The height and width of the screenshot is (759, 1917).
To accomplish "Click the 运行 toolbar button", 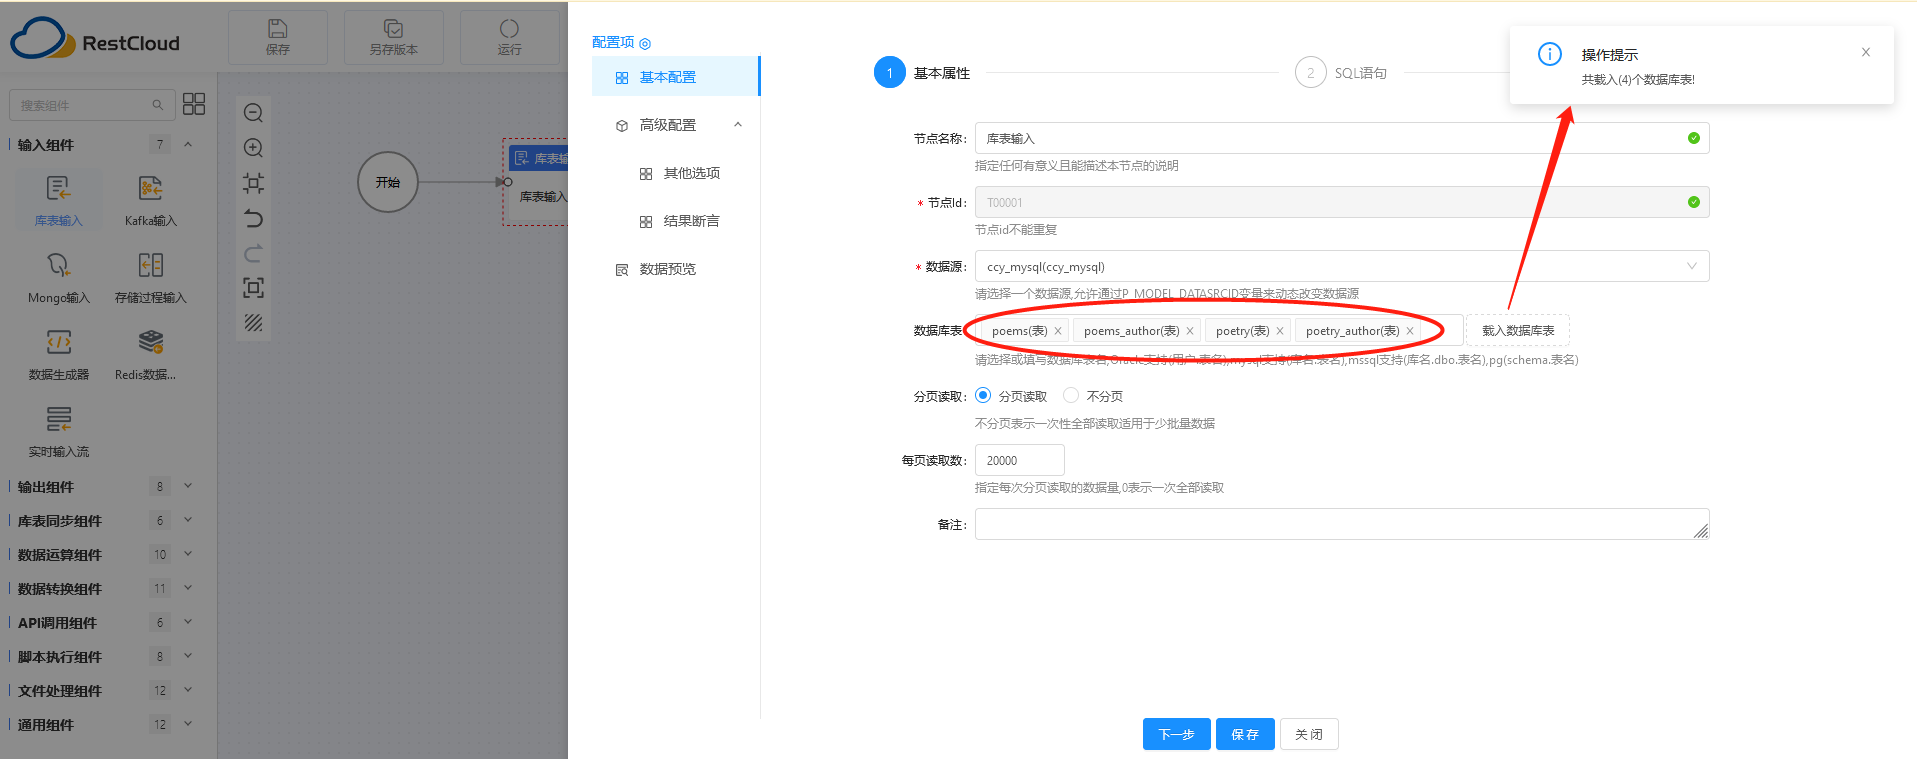I will pos(509,37).
